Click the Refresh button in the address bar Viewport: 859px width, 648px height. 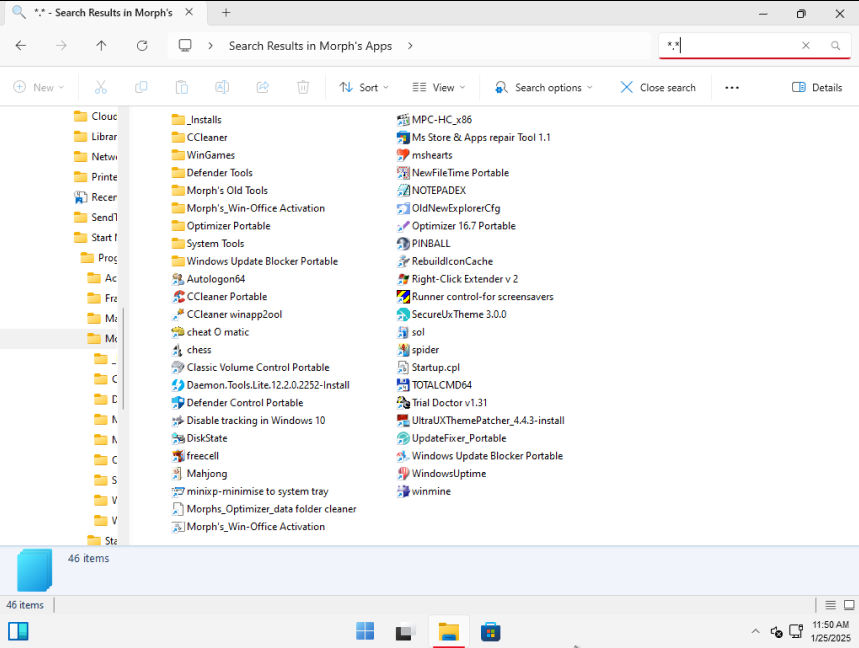point(142,45)
